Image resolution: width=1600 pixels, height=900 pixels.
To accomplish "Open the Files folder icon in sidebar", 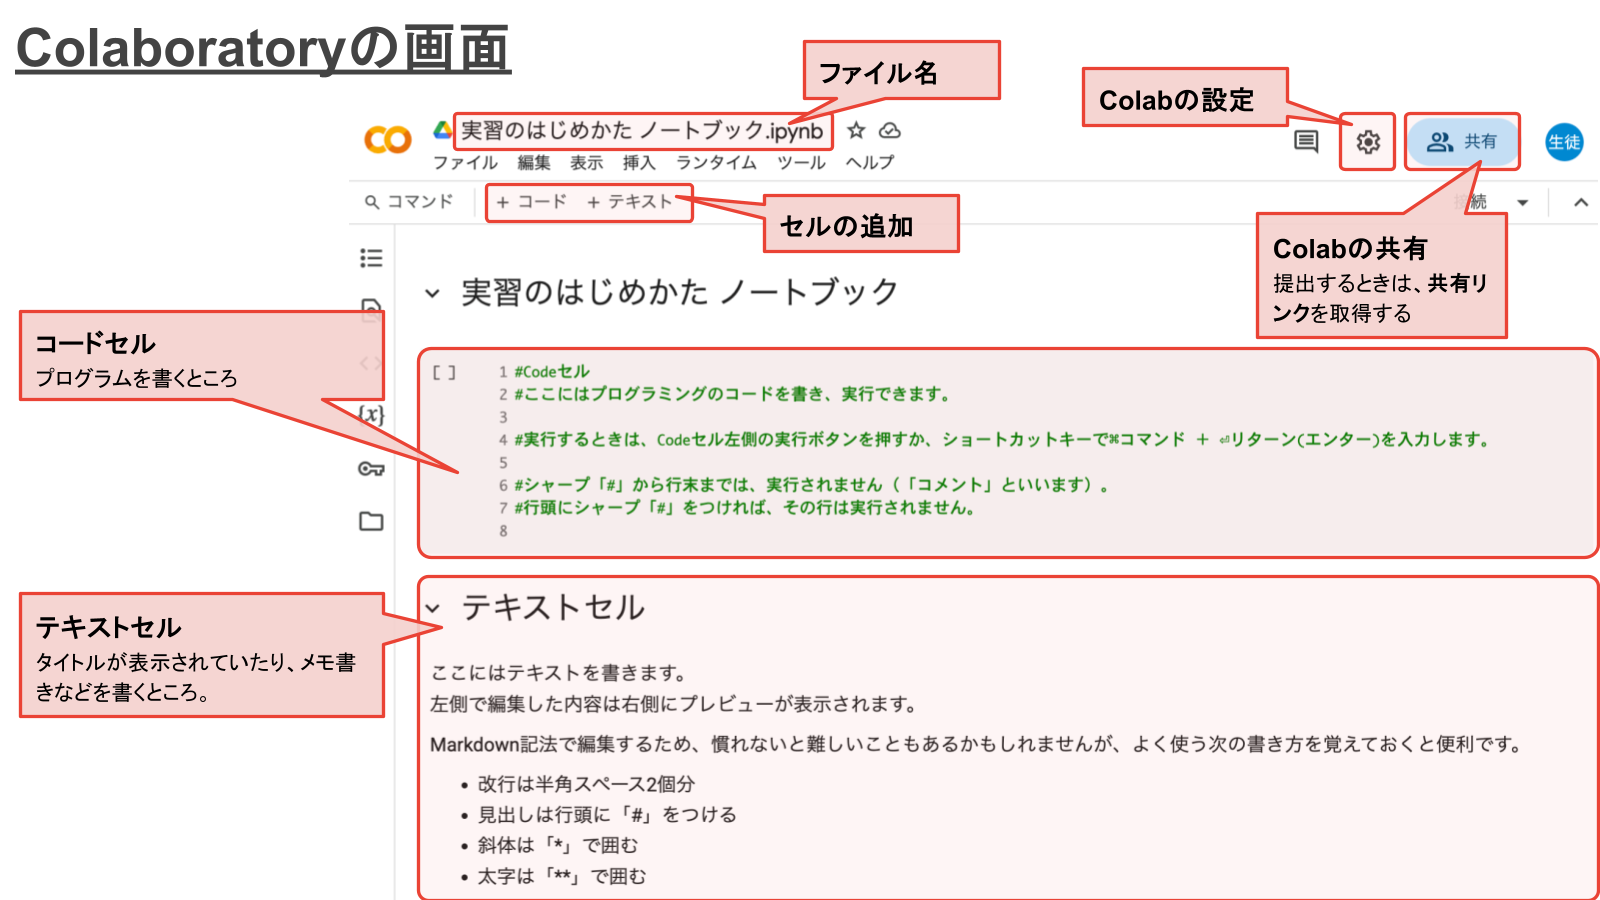I will pyautogui.click(x=371, y=521).
